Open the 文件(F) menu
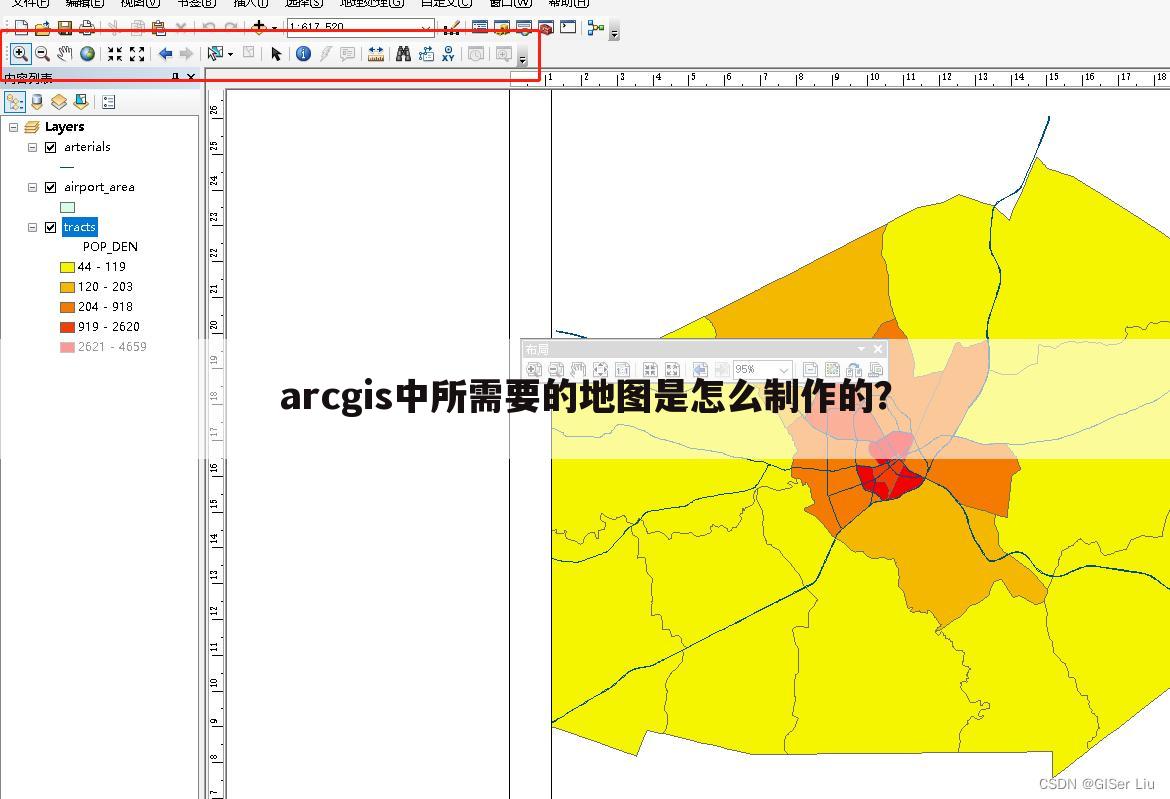 (31, 3)
